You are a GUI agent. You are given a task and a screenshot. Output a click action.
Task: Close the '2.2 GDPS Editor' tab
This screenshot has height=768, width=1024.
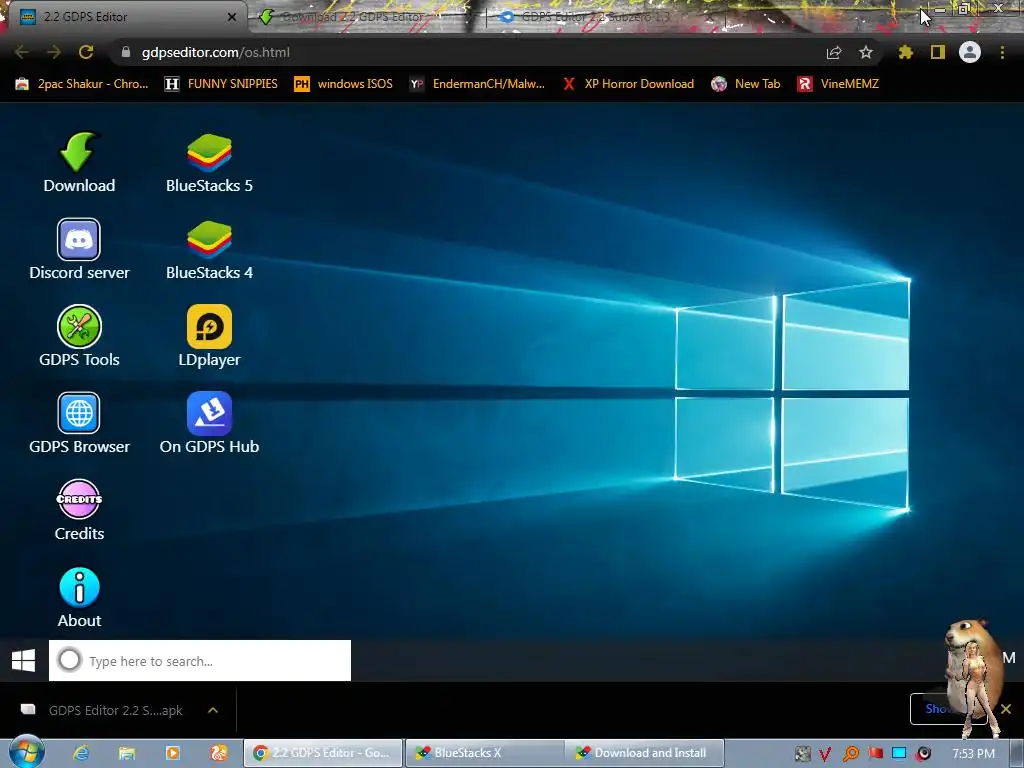coord(232,17)
